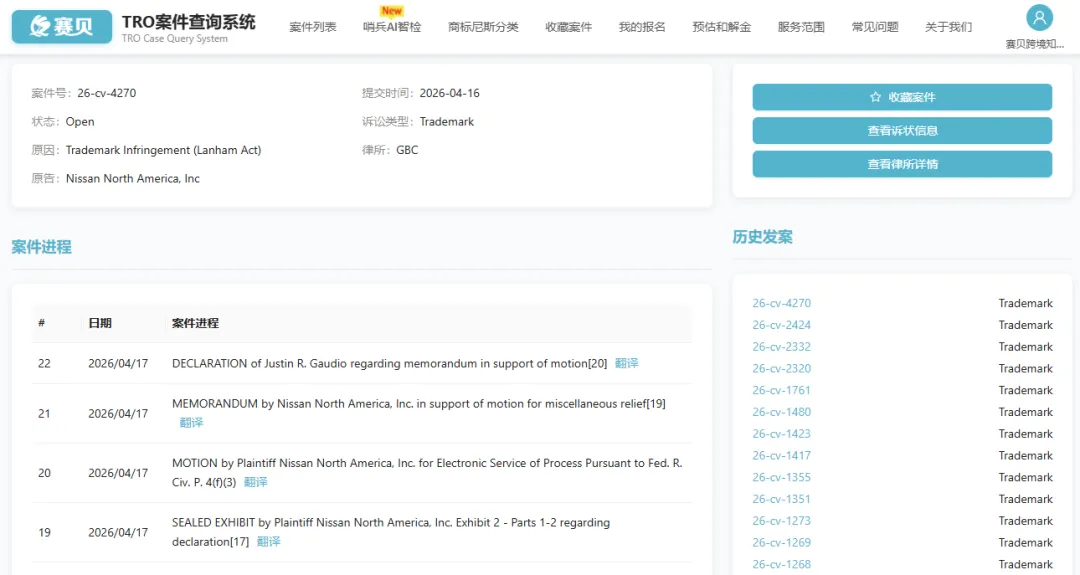Go to 商标尼斯分类 page
This screenshot has width=1080, height=575.
(483, 27)
